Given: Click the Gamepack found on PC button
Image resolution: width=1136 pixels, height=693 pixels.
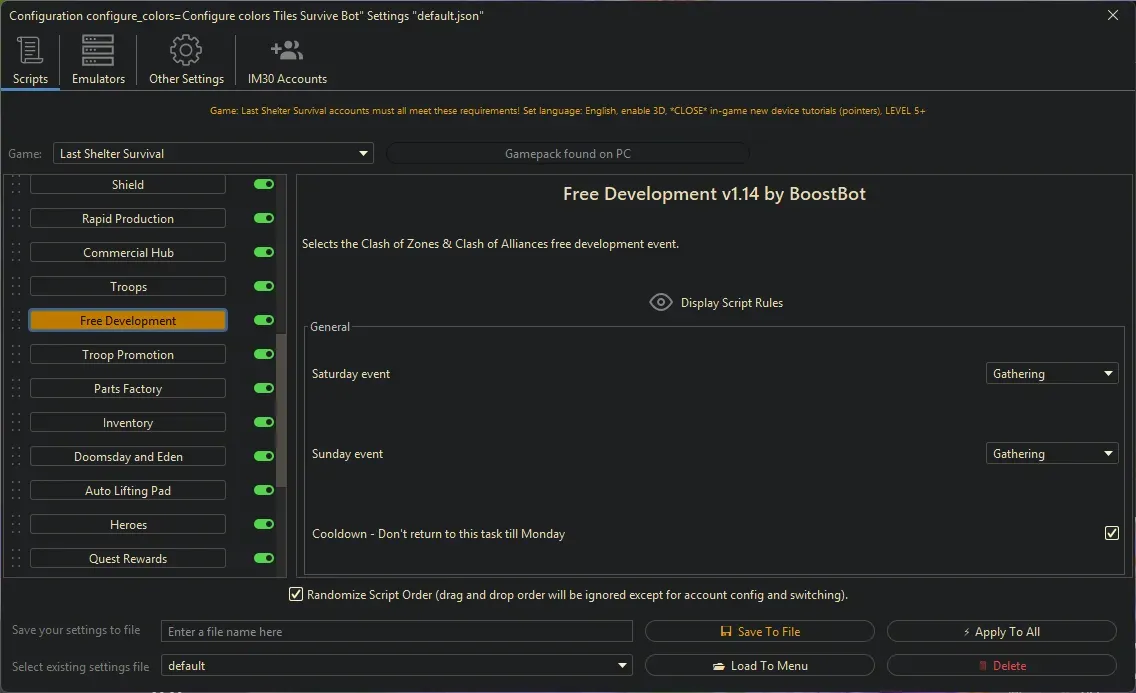Looking at the screenshot, I should pyautogui.click(x=568, y=154).
